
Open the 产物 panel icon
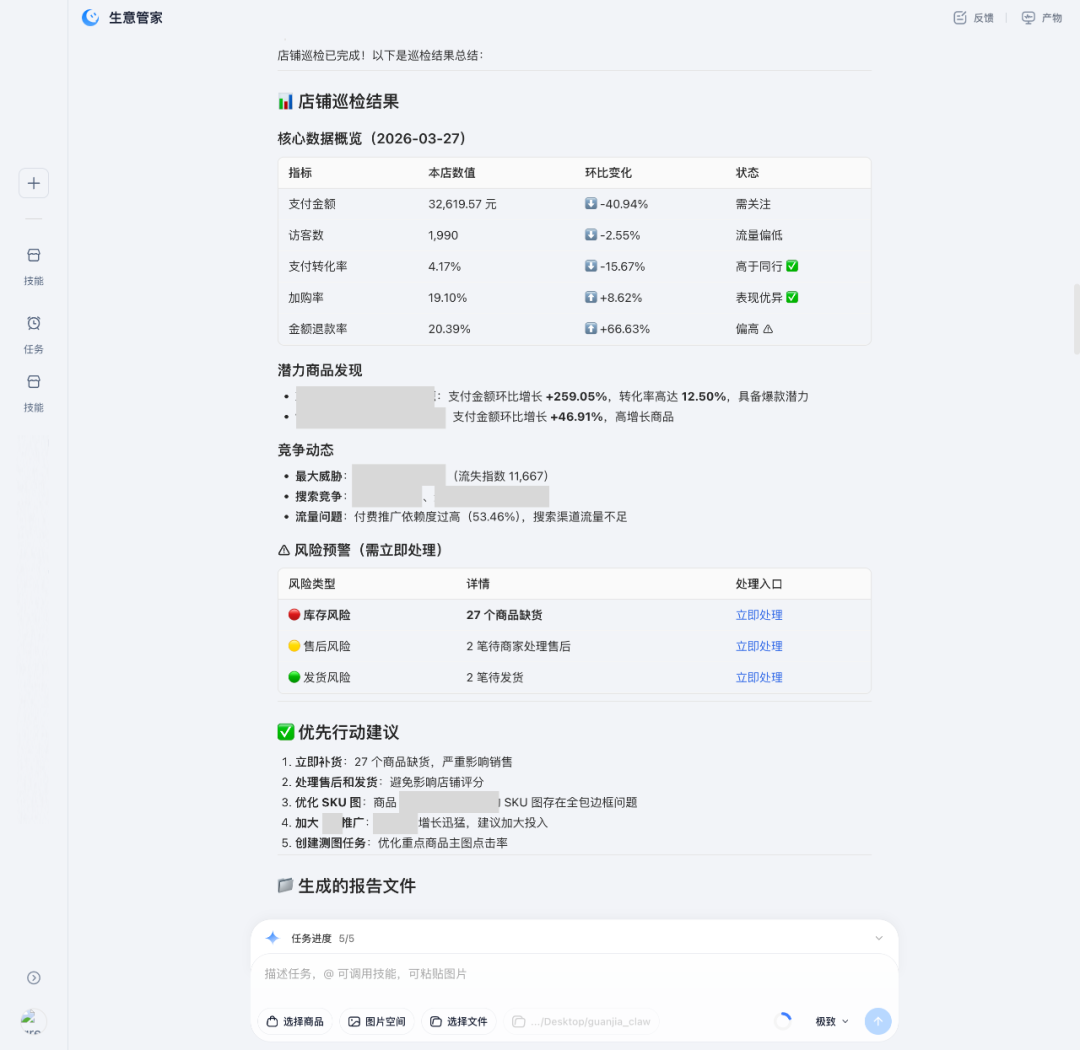point(1029,17)
